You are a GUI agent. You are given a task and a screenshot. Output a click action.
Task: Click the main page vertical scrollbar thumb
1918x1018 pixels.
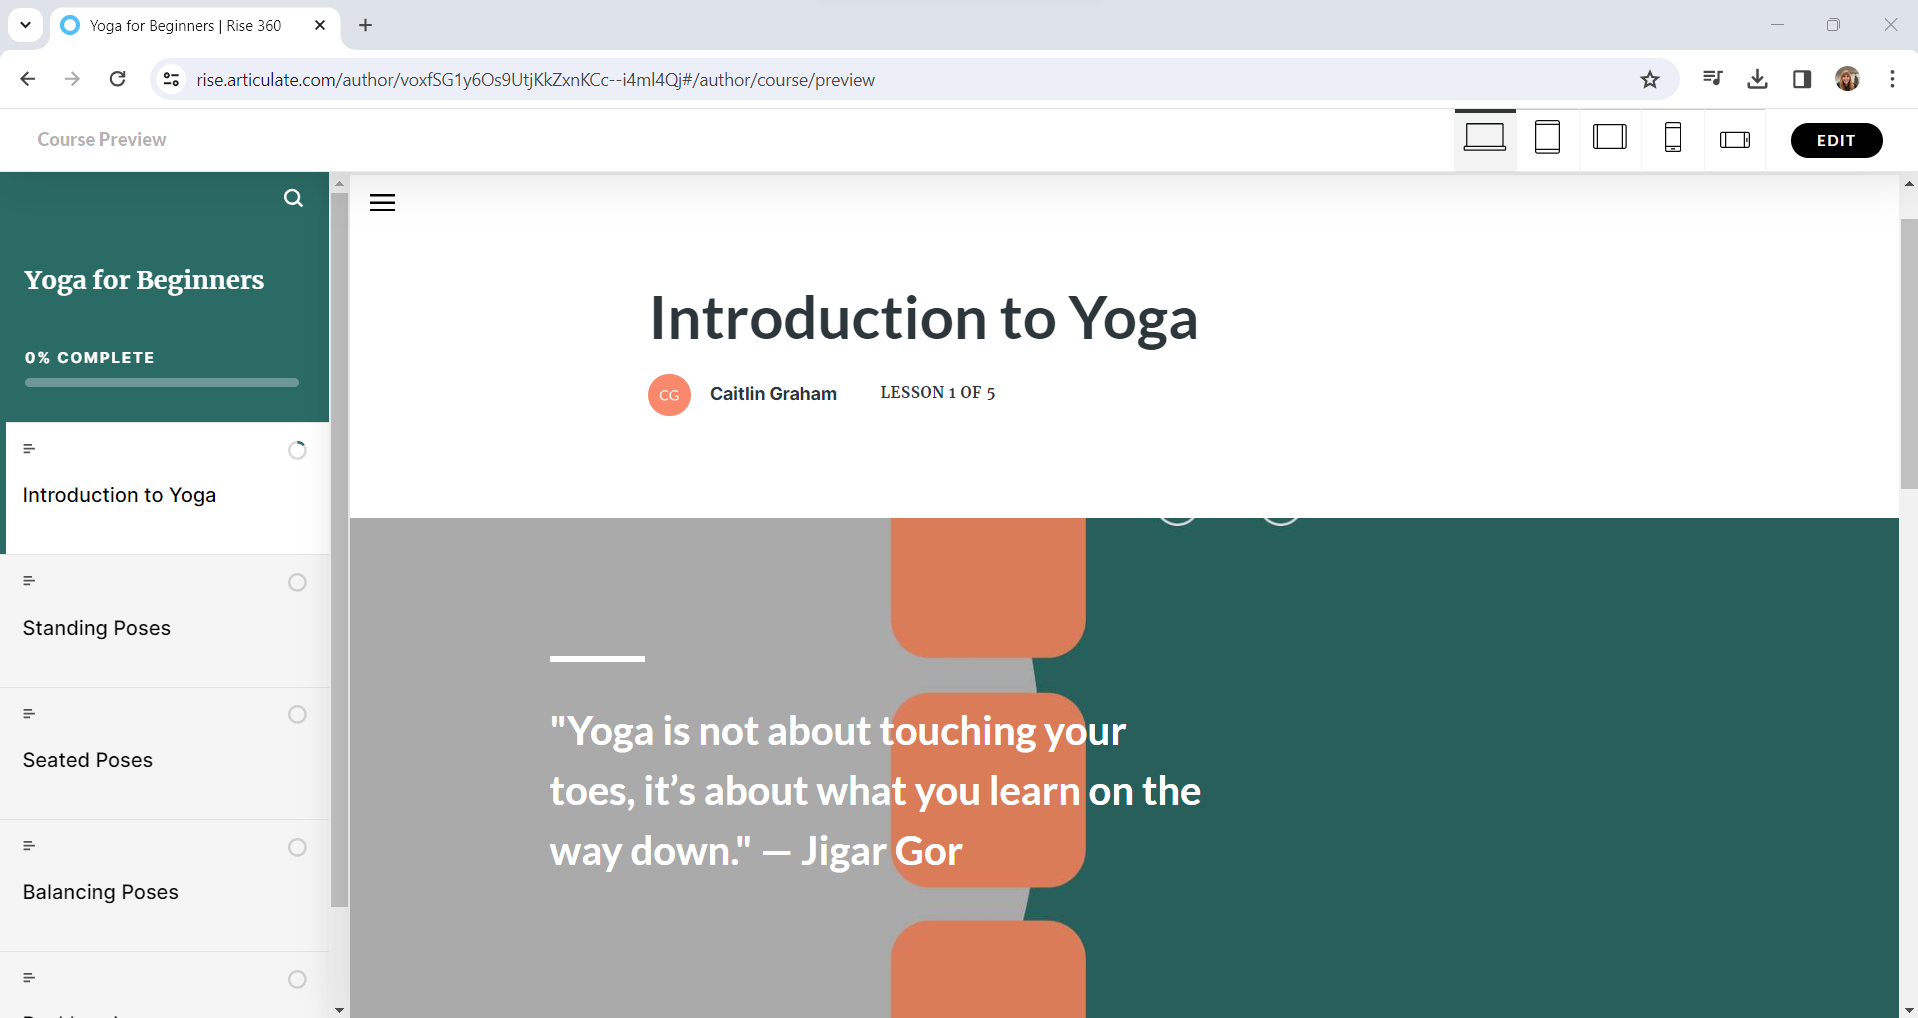1909,354
